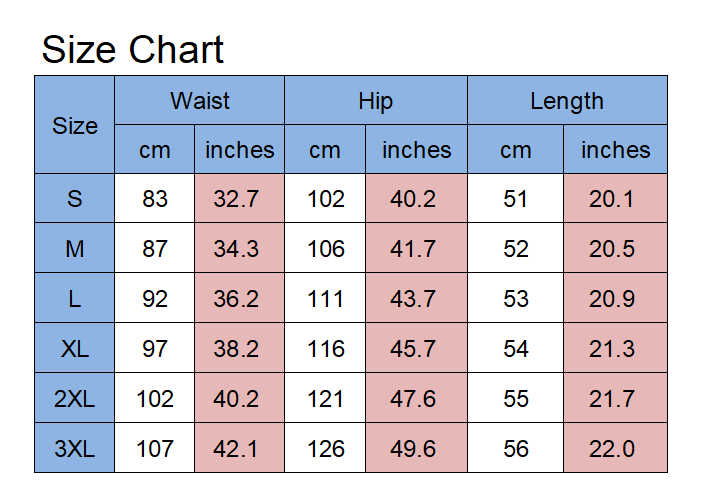707x504 pixels.
Task: Select the XL size row label
Action: [75, 349]
